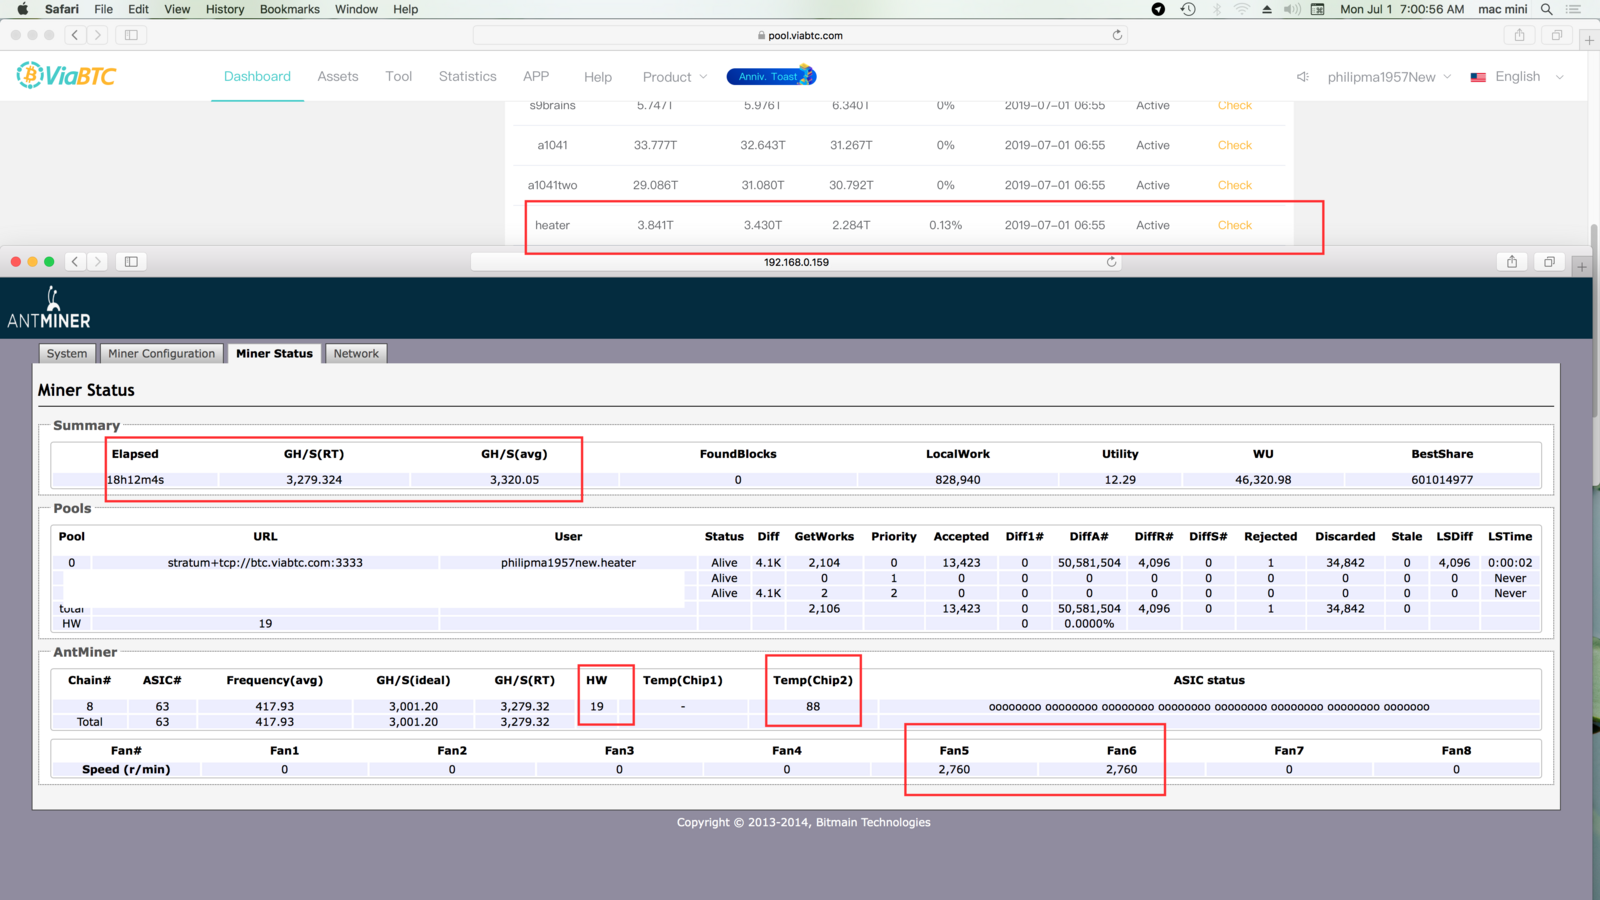Screen dimensions: 1600x900
Task: Open the View menu
Action: pos(177,9)
